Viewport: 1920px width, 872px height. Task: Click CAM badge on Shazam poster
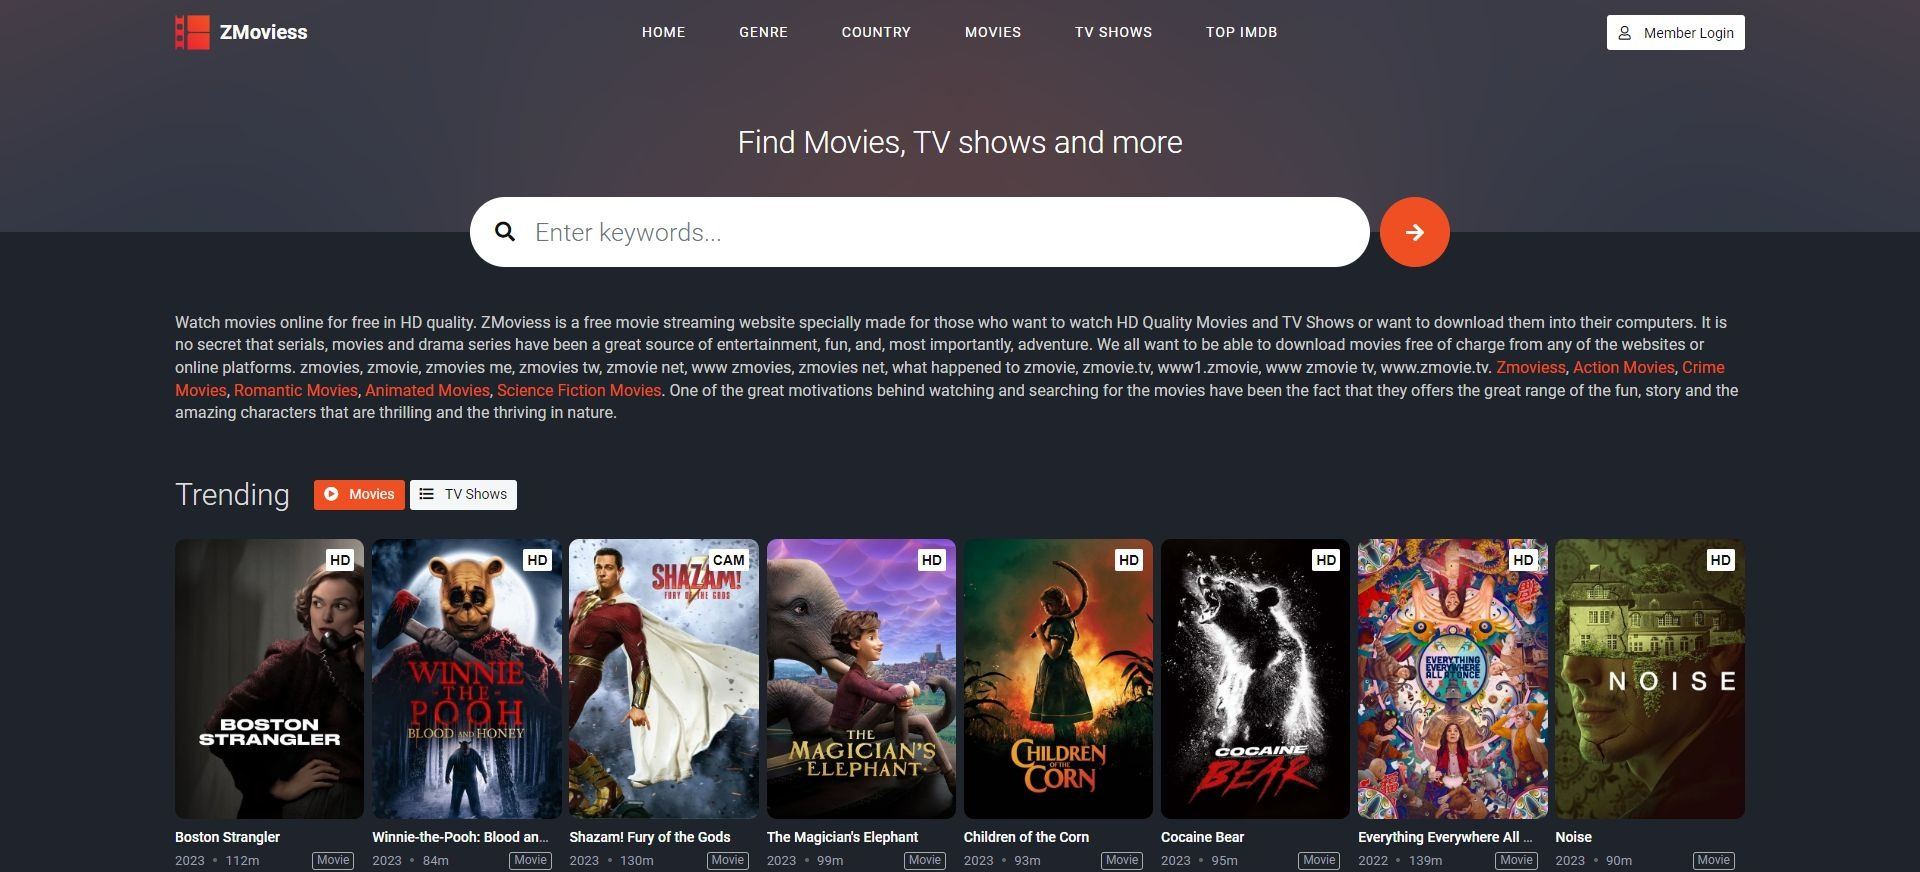coord(728,560)
